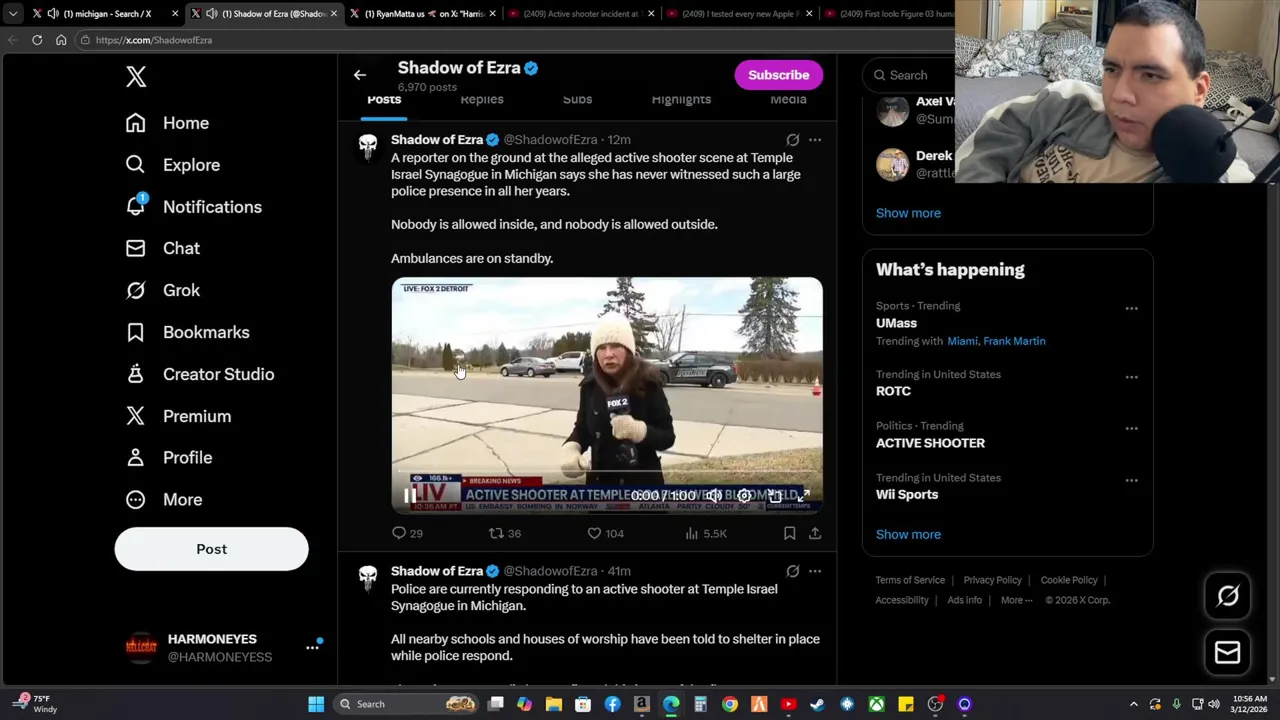Open options for the Wii Sports trend
Screen dimensions: 1280x720
1131,480
